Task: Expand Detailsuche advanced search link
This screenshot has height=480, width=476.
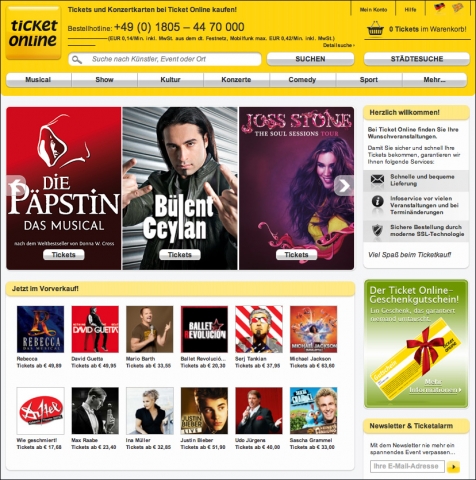Action: [x=338, y=45]
